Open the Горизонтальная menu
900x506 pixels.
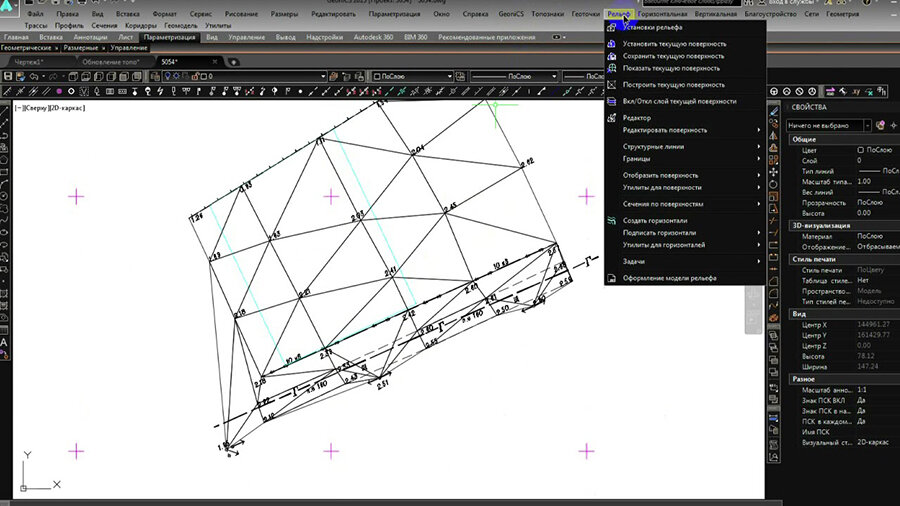[662, 14]
